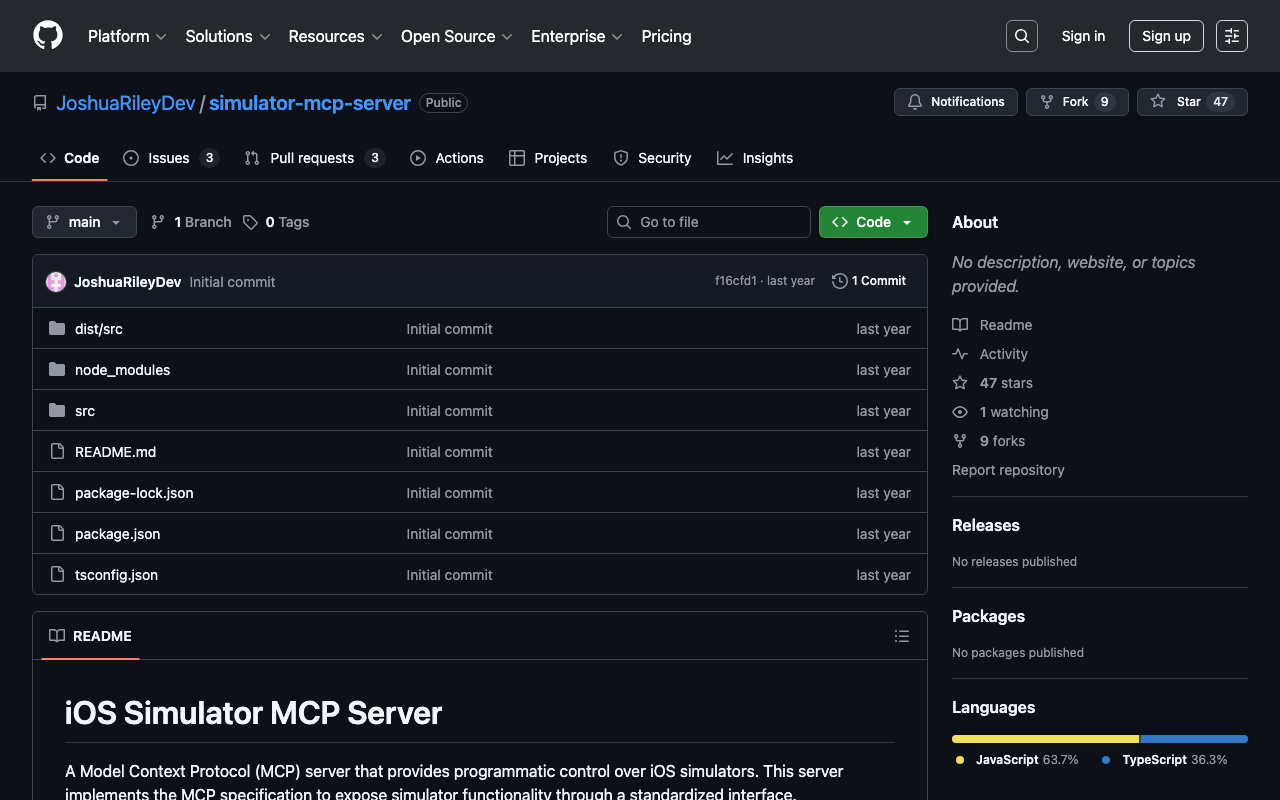Click the Notifications bell button
This screenshot has width=1280, height=800.
(x=955, y=102)
